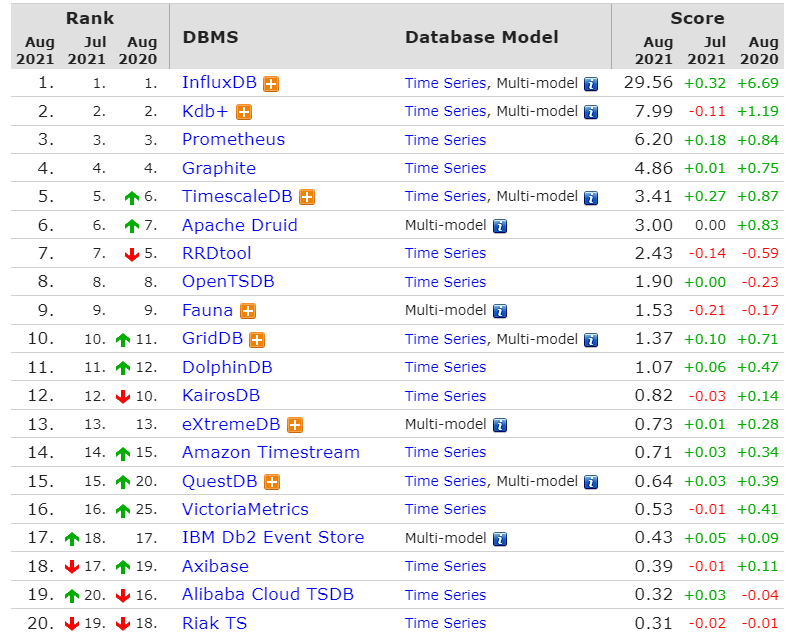This screenshot has width=791, height=636.
Task: Click the orange plus icon beside InfluxDB
Action: coord(271,84)
